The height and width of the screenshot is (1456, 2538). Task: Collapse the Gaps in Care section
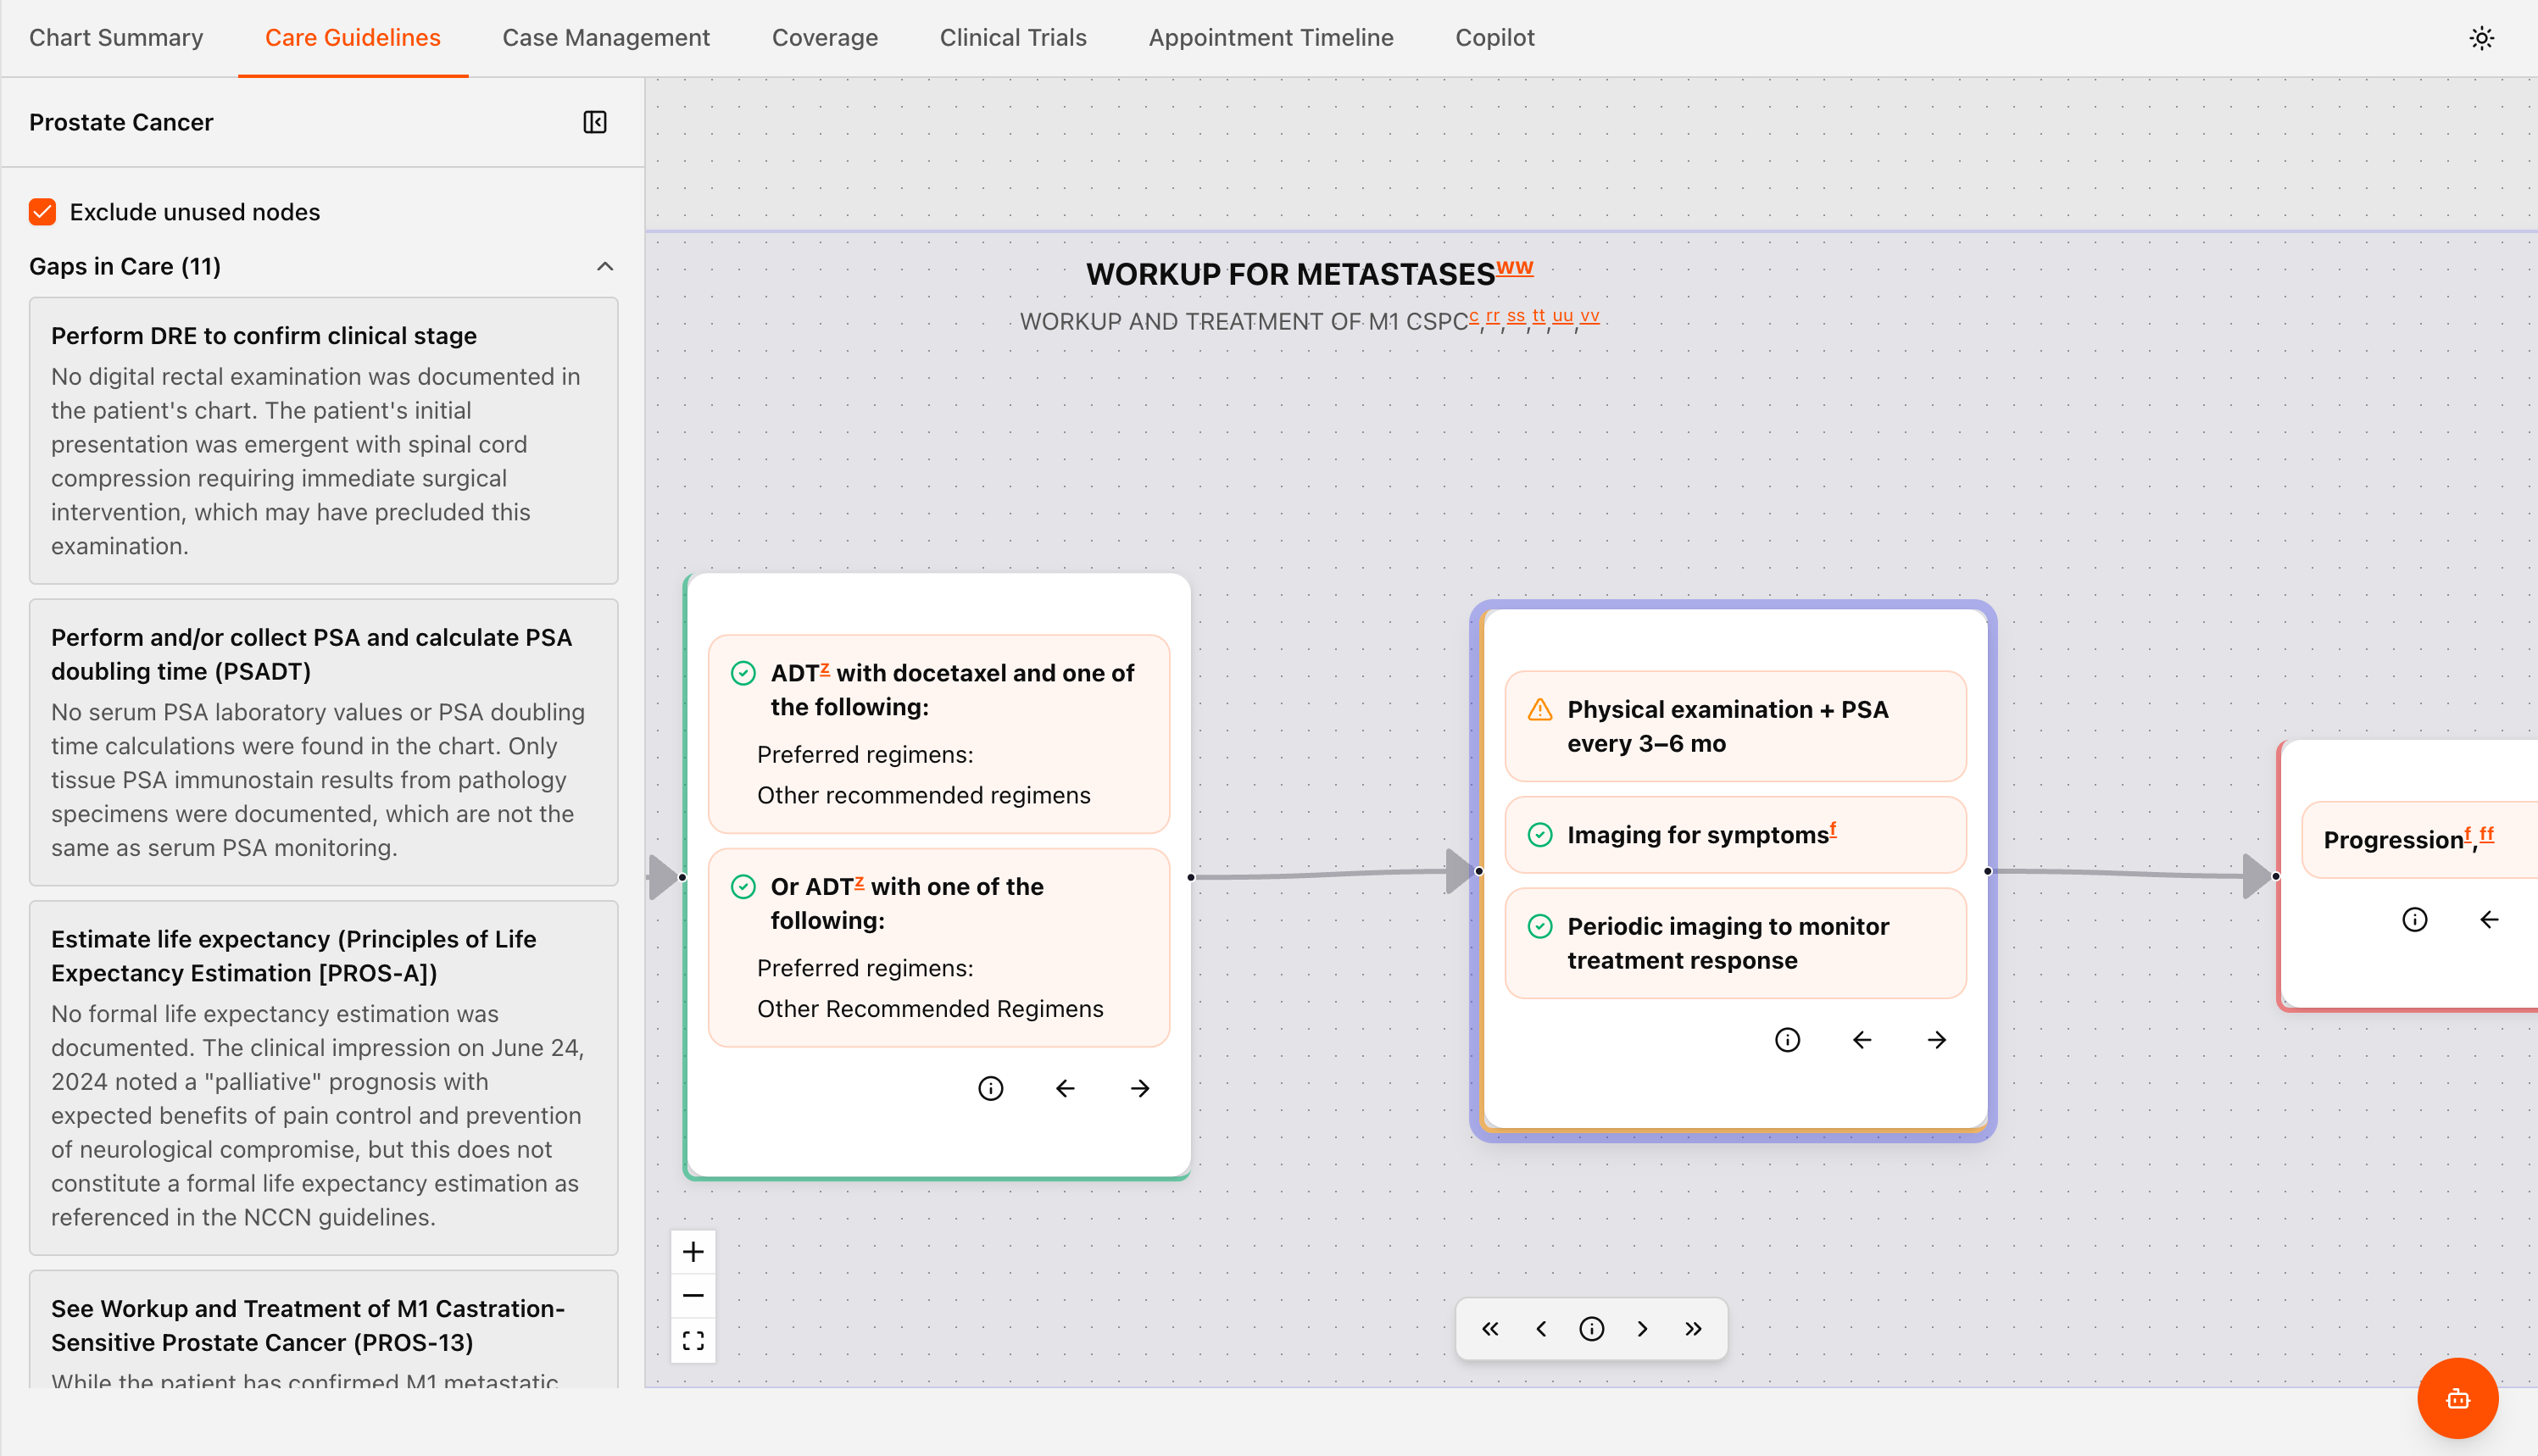click(604, 266)
